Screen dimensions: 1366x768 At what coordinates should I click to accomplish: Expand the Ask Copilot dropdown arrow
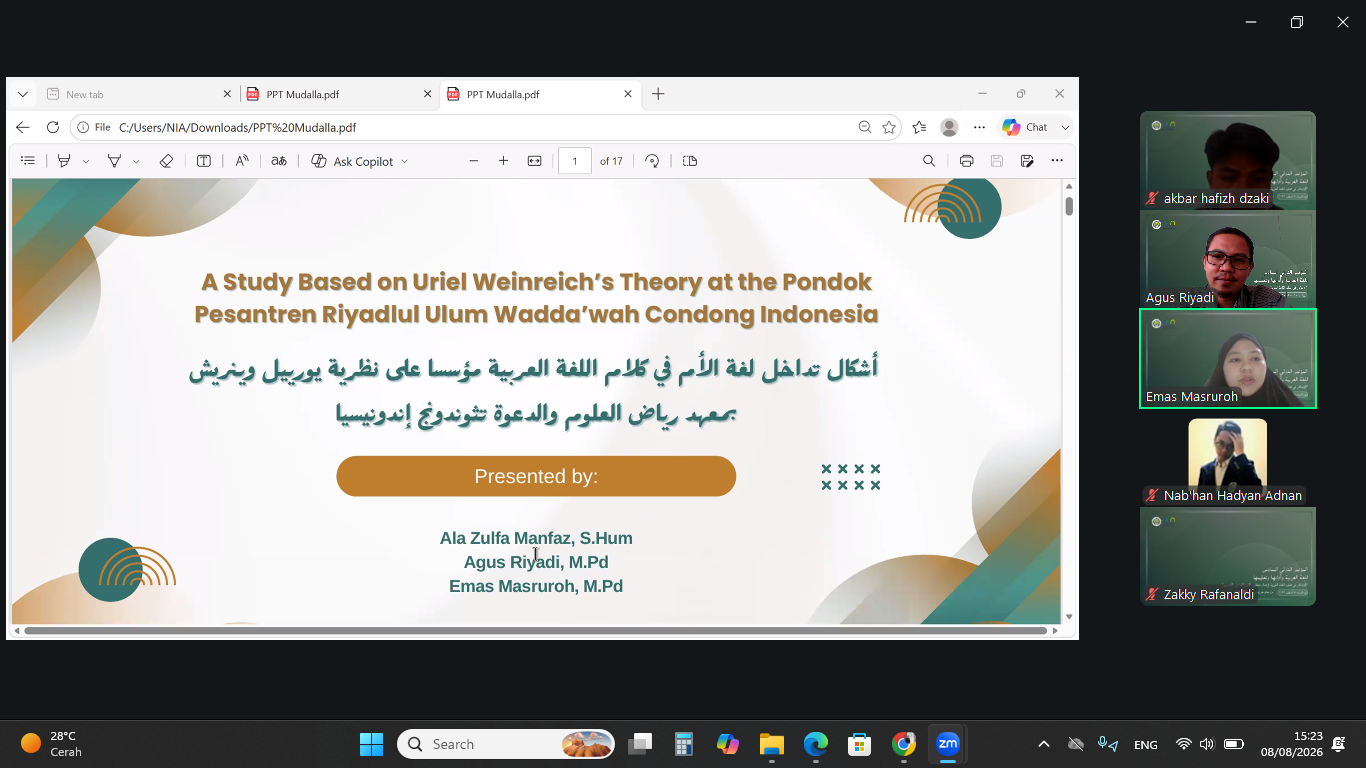(404, 161)
